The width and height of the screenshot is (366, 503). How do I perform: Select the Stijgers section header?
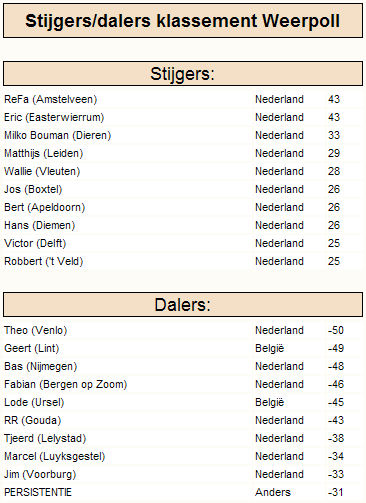(x=183, y=73)
